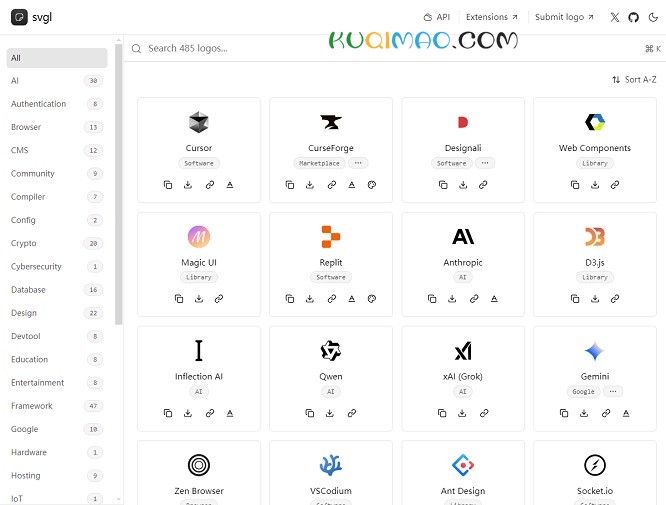Copy the Magic UI logo SVG
Screen dimensions: 666x505
pos(179,299)
